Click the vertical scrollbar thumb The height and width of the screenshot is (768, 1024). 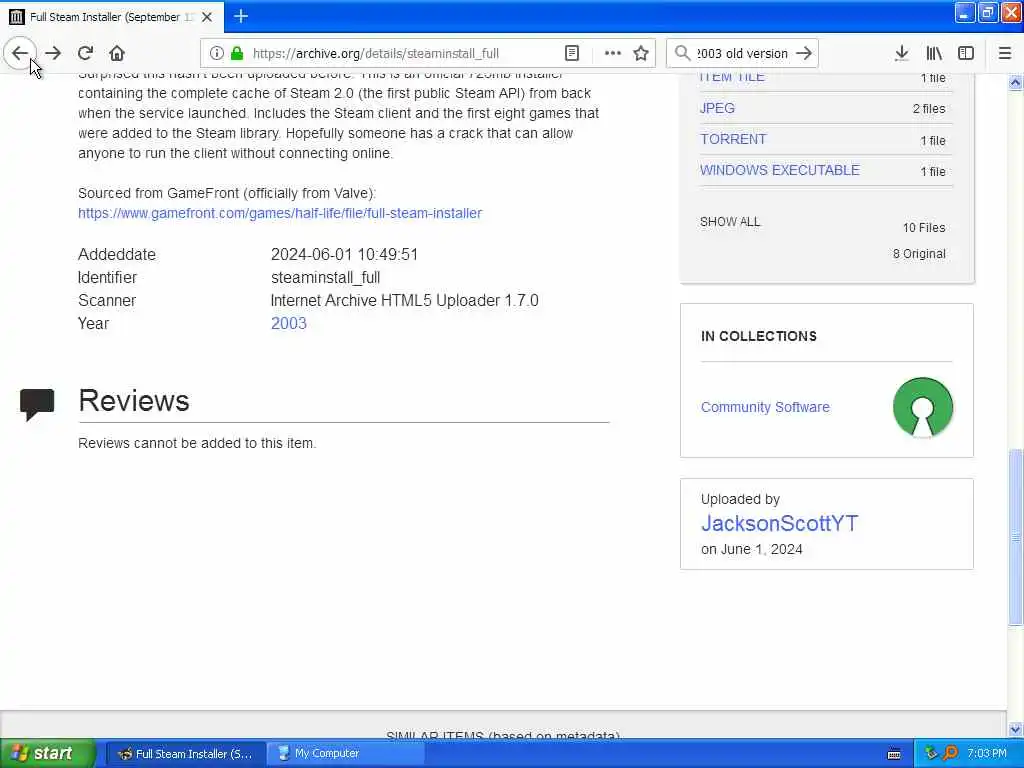tap(1015, 537)
